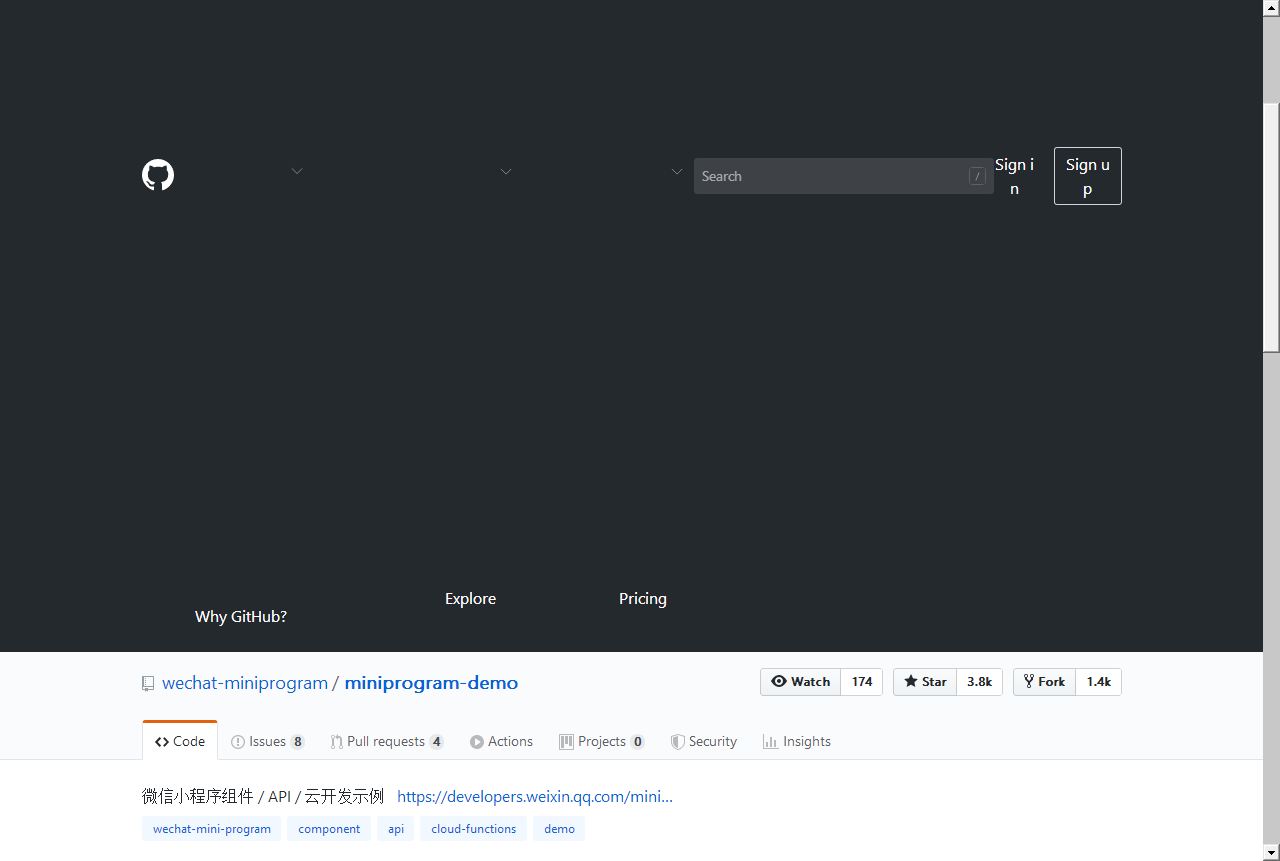Click the Issues count badge 8

[297, 742]
